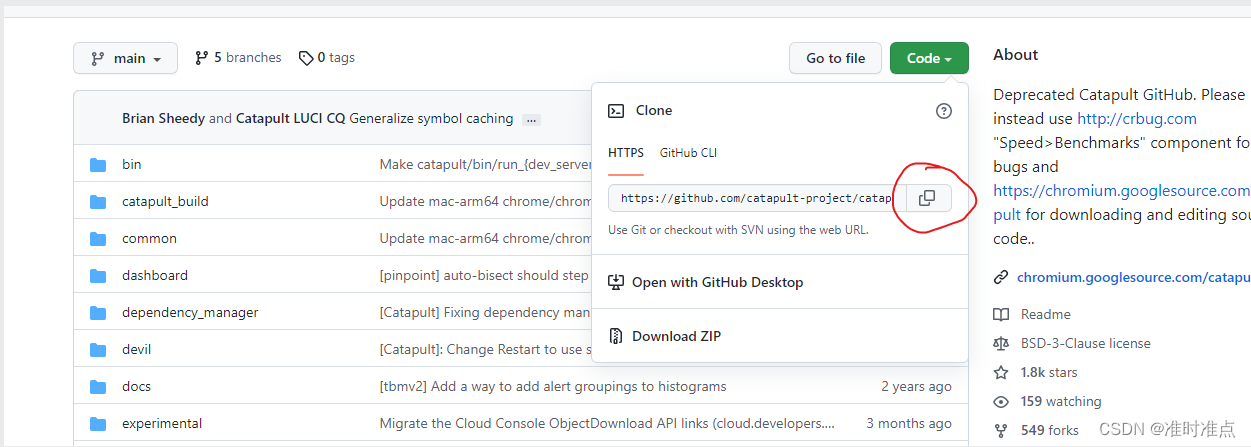Click the stars star icon
This screenshot has height=447, width=1251.
pyautogui.click(x=1001, y=373)
